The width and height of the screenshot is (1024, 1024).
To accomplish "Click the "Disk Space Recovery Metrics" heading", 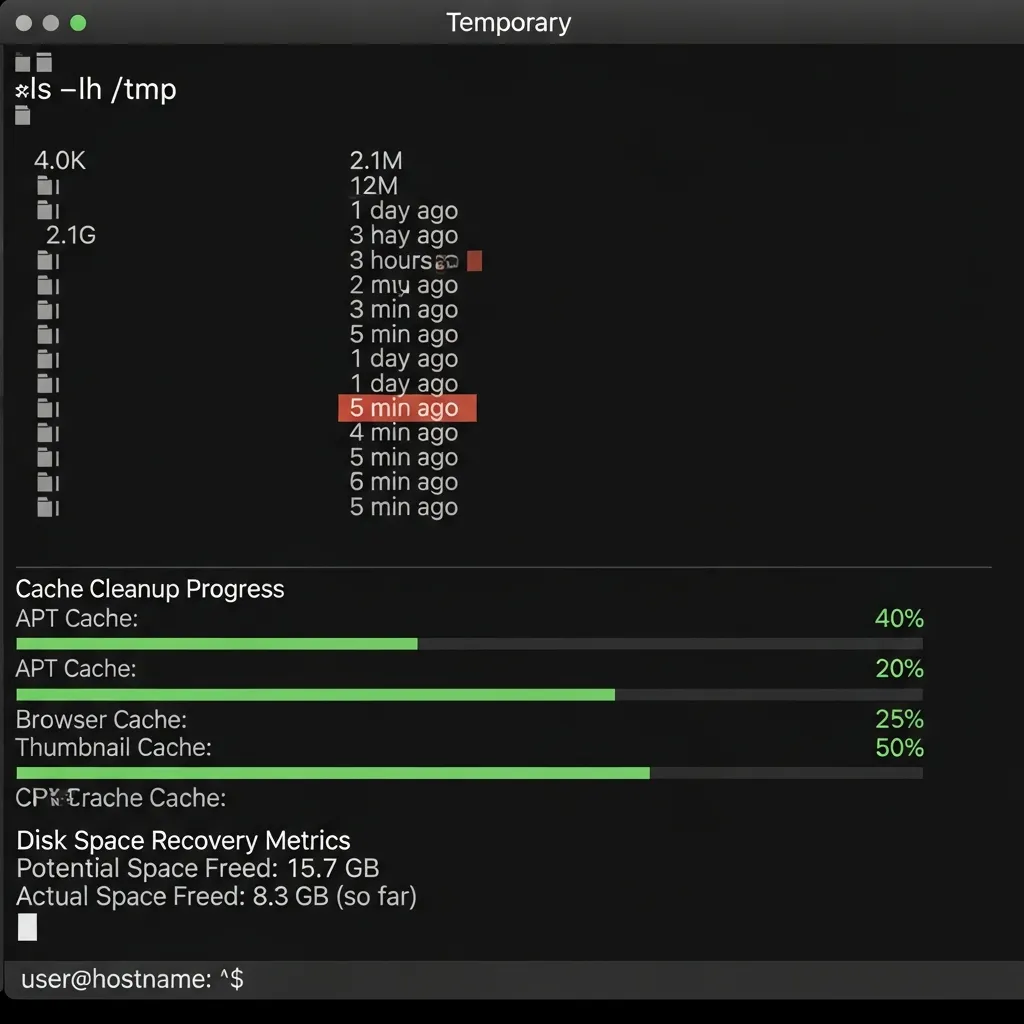I will pyautogui.click(x=182, y=840).
